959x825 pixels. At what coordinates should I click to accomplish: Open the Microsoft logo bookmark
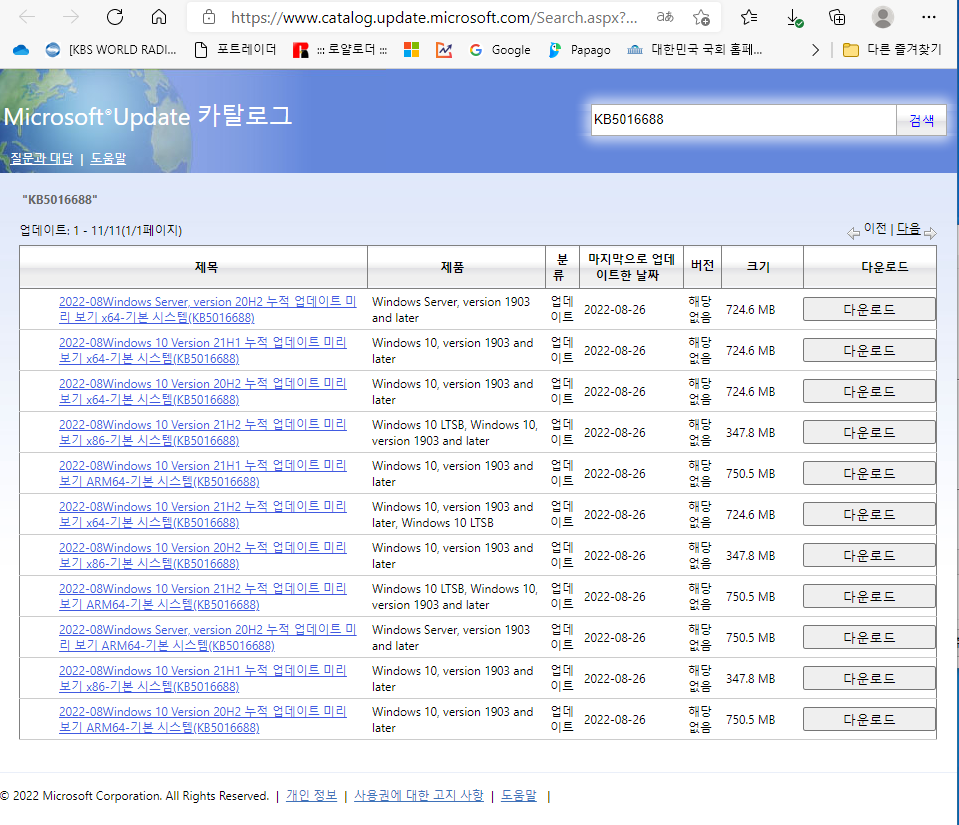click(412, 50)
